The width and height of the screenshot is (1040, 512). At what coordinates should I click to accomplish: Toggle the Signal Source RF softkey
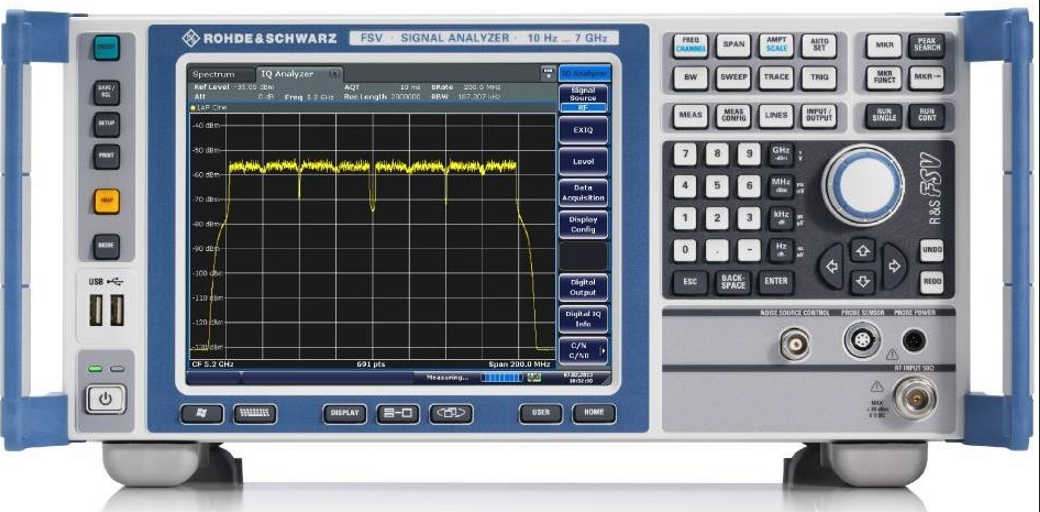coord(583,98)
